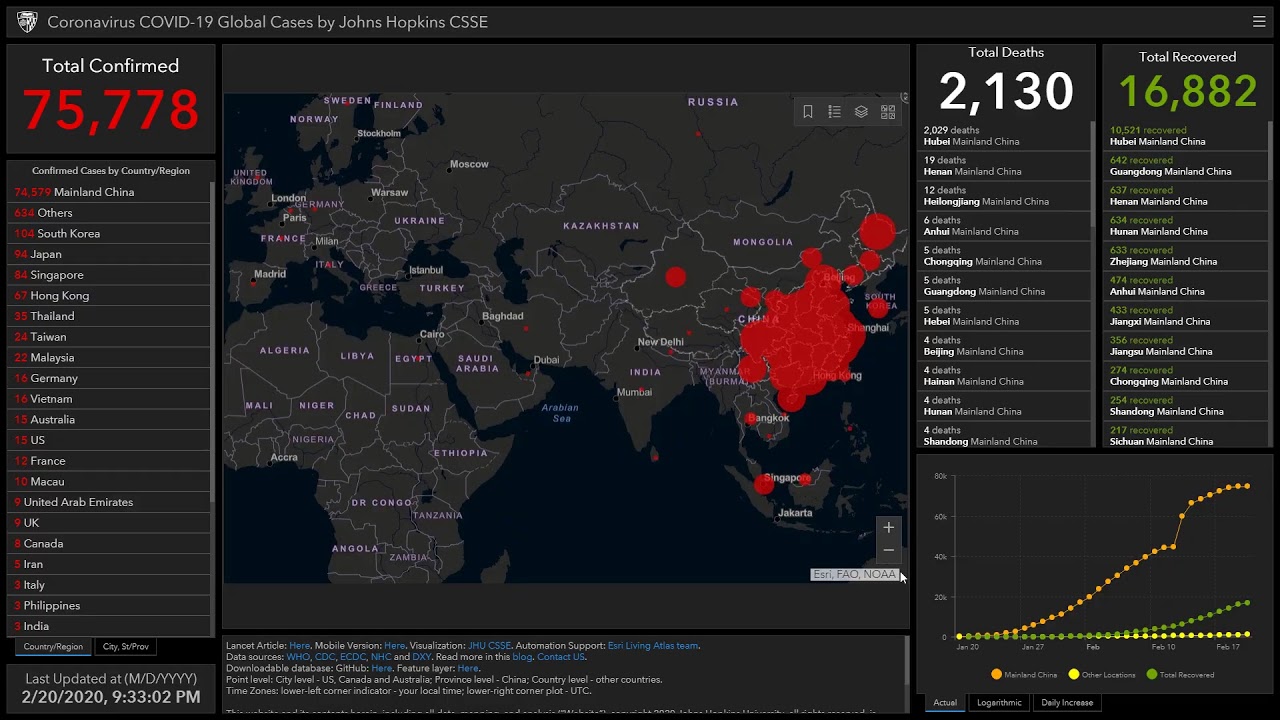Image resolution: width=1280 pixels, height=720 pixels.
Task: Open the CDC data source link
Action: pos(325,657)
